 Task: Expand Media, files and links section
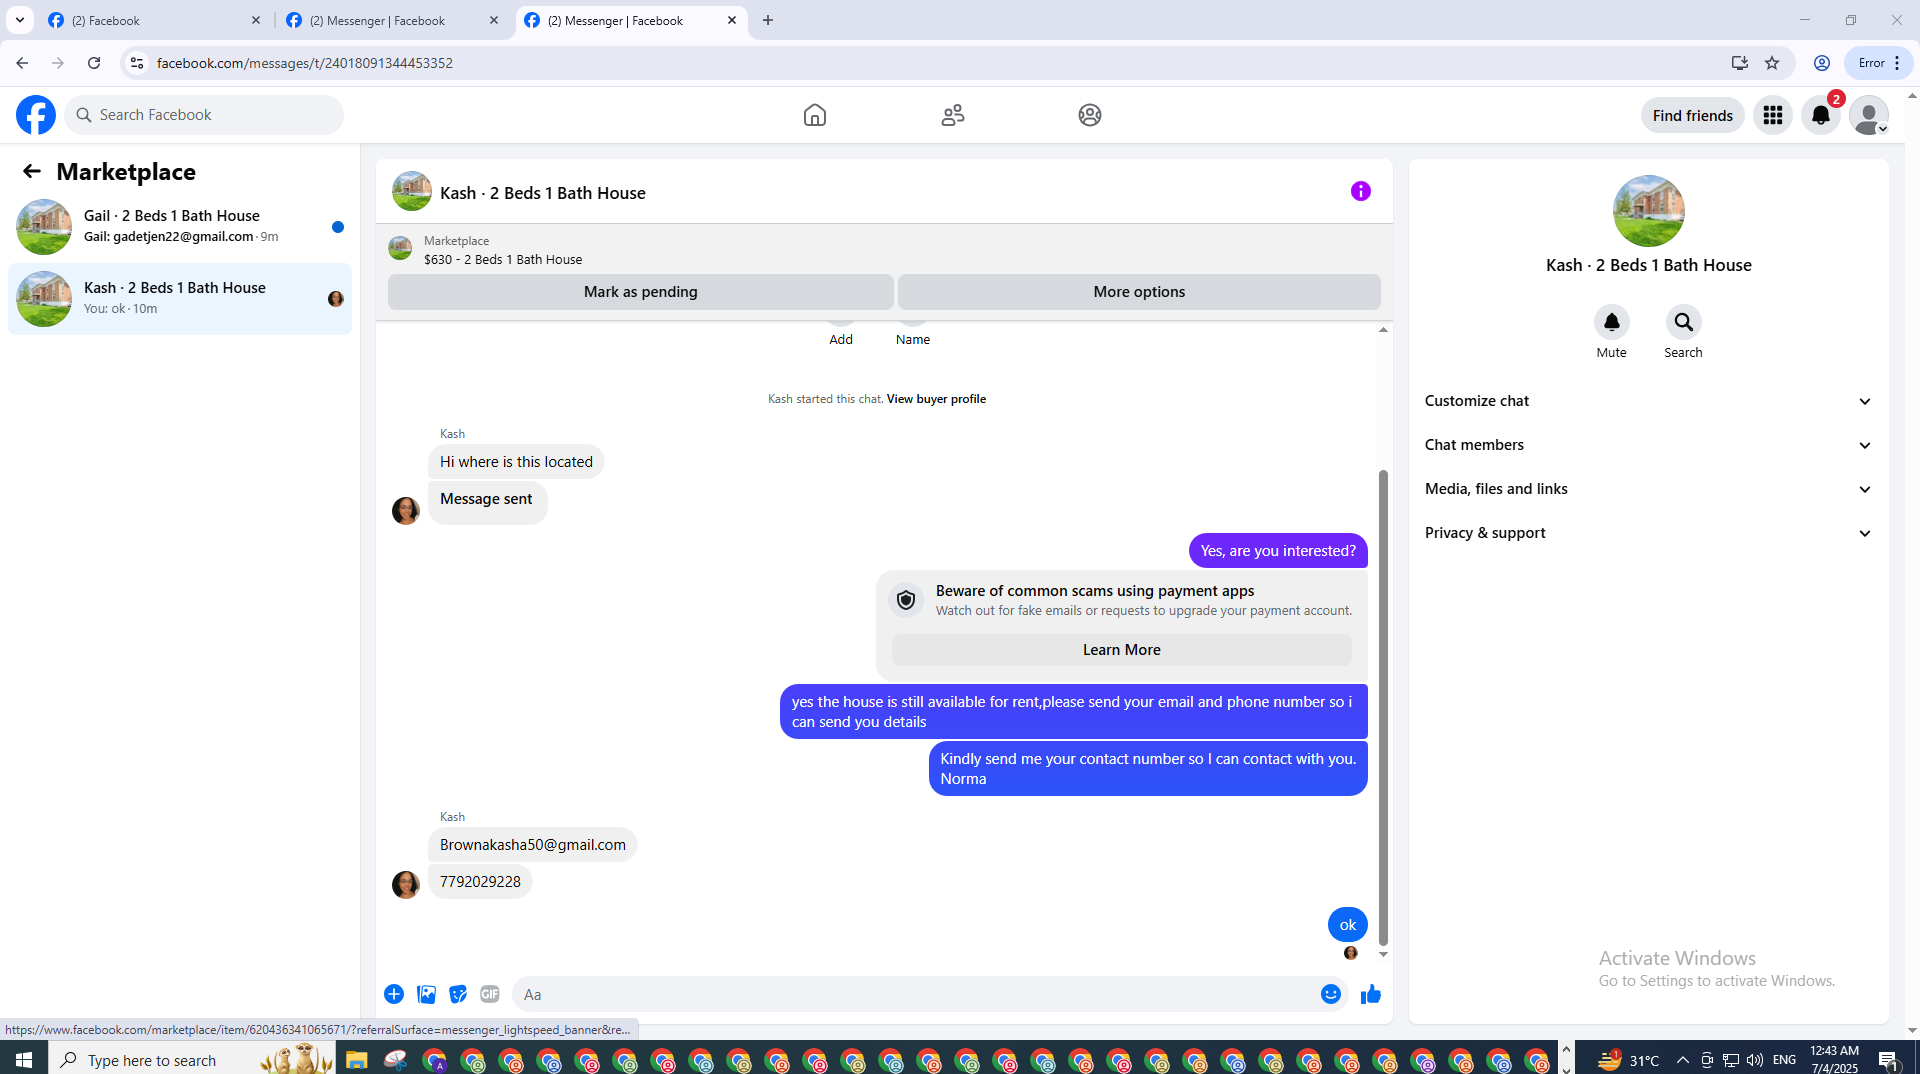coord(1648,489)
